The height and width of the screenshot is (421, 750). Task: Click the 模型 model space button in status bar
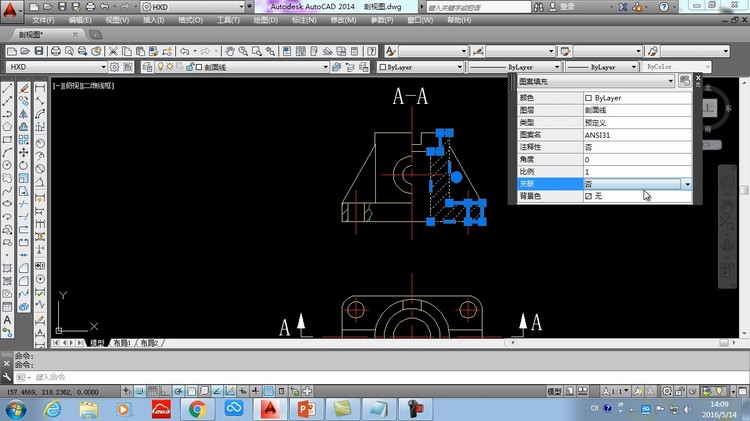click(x=554, y=391)
